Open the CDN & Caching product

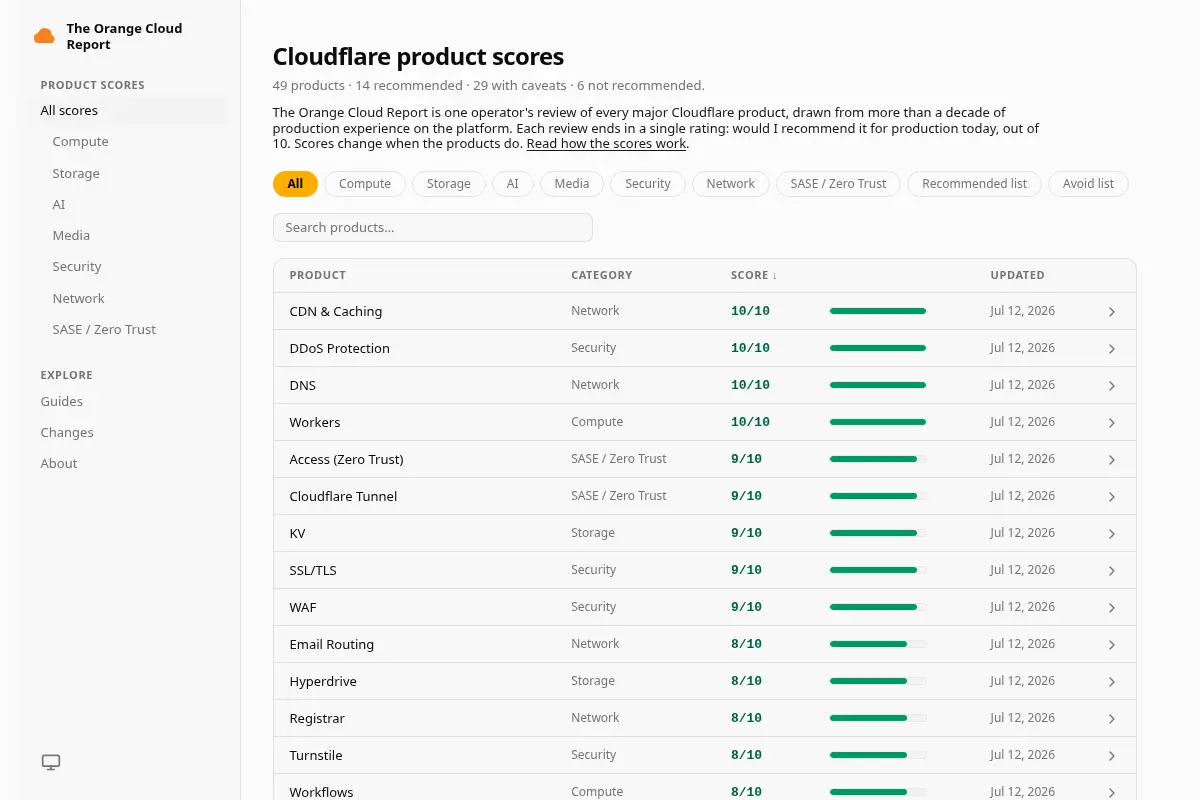pos(336,311)
